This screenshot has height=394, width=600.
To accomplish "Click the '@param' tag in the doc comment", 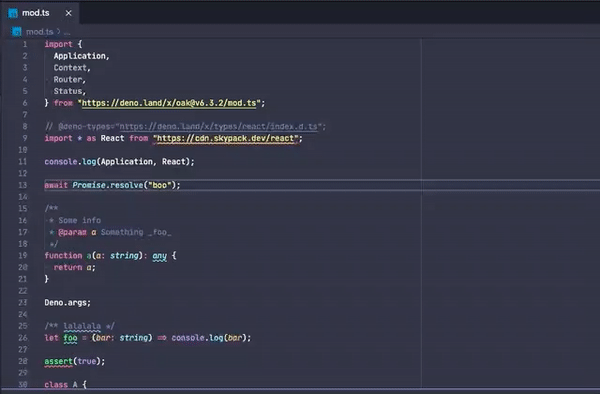I will pyautogui.click(x=72, y=232).
